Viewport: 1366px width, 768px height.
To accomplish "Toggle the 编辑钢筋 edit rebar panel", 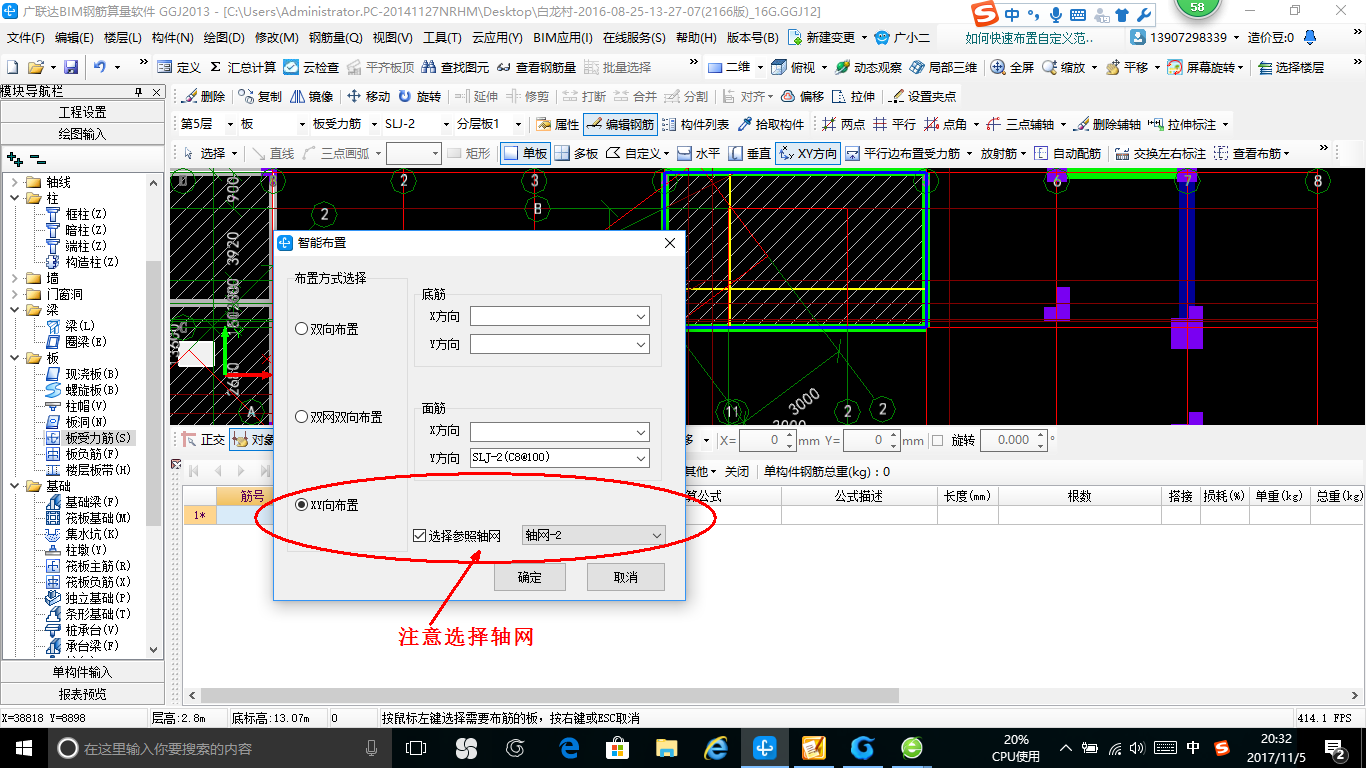I will coord(620,125).
